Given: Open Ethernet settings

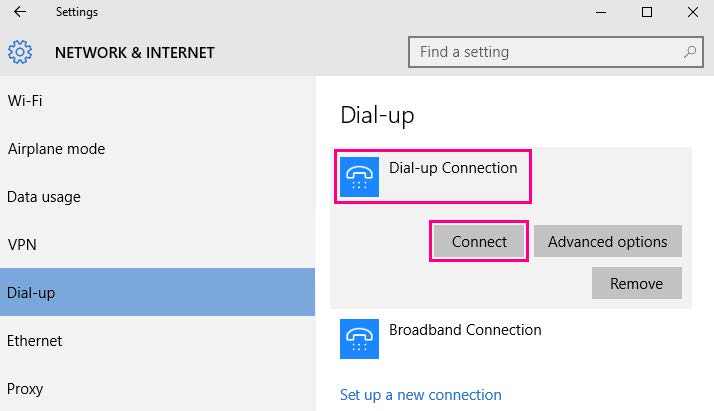Looking at the screenshot, I should 158,340.
